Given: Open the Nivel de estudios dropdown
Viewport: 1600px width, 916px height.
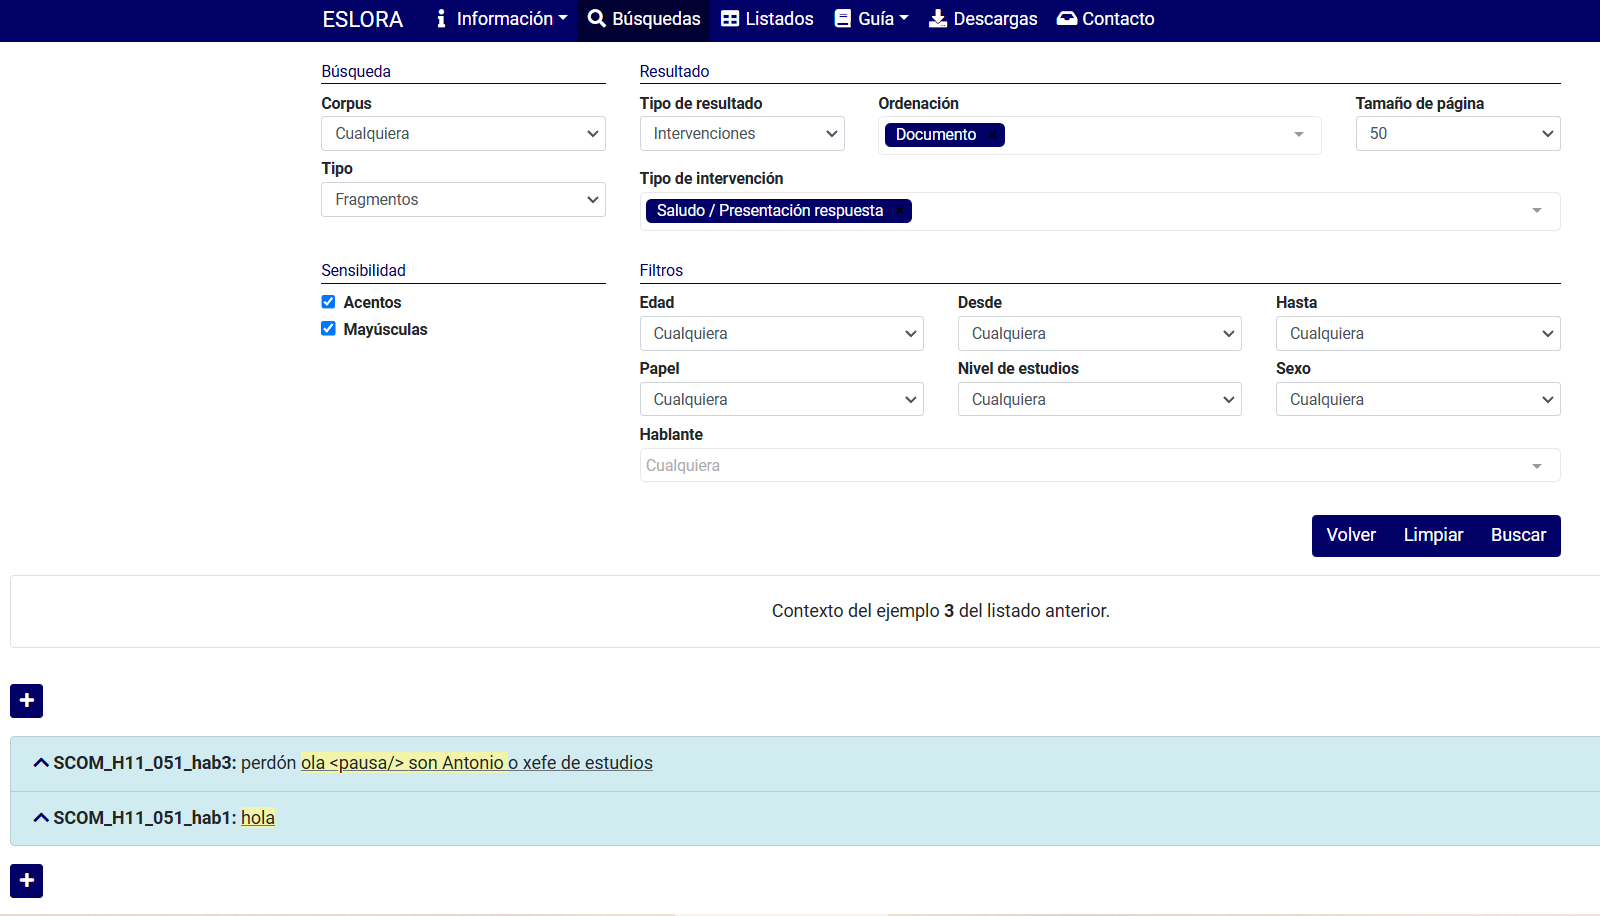Looking at the screenshot, I should pos(1099,400).
